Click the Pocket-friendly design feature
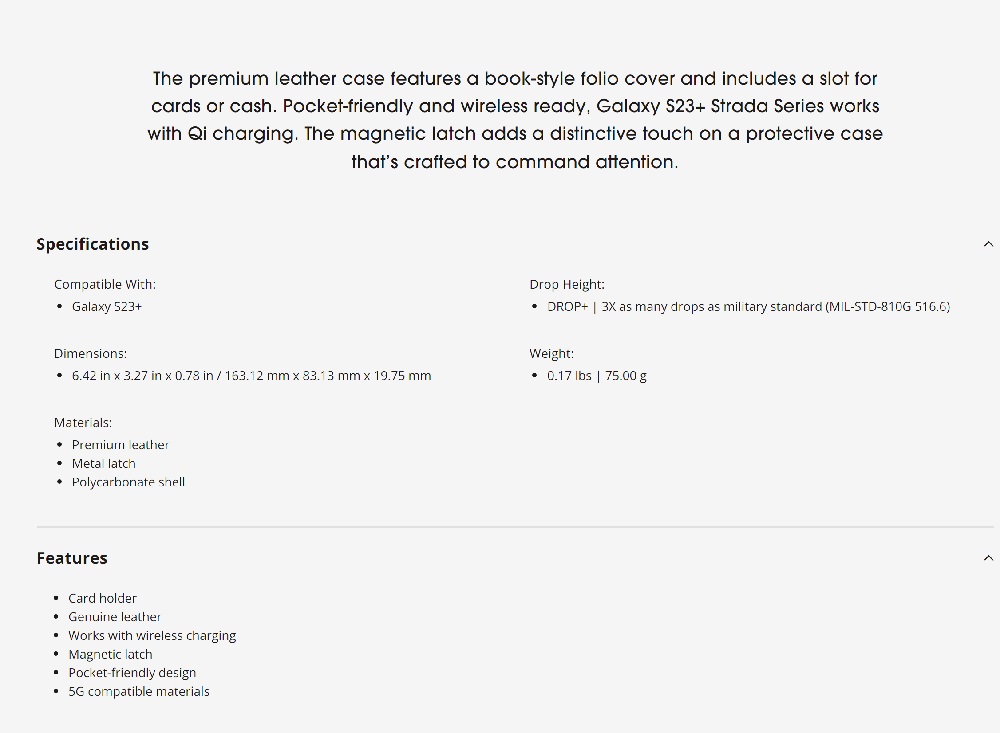 click(132, 673)
